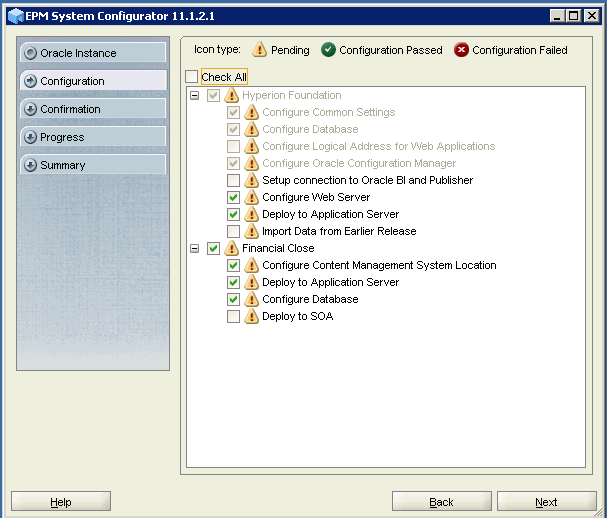
Task: Uncheck Configure Content Management System Location
Action: 233,265
